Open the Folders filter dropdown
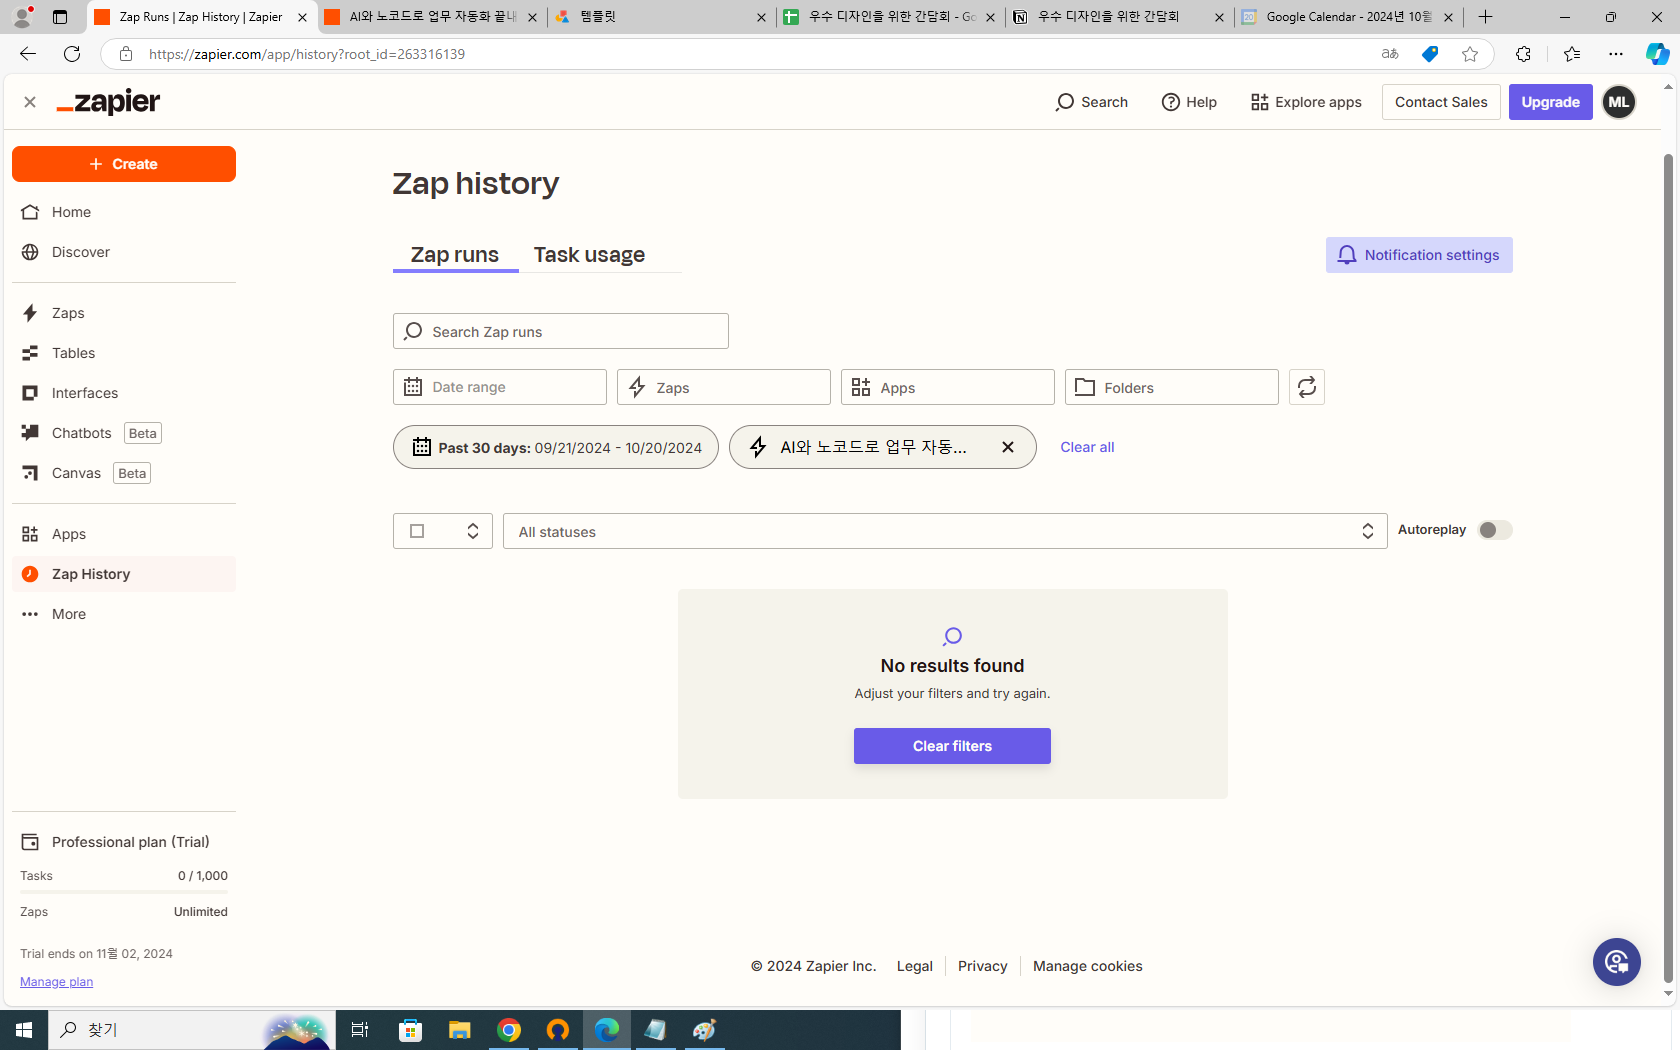Screen dimensions: 1680x1050 tap(1172, 387)
